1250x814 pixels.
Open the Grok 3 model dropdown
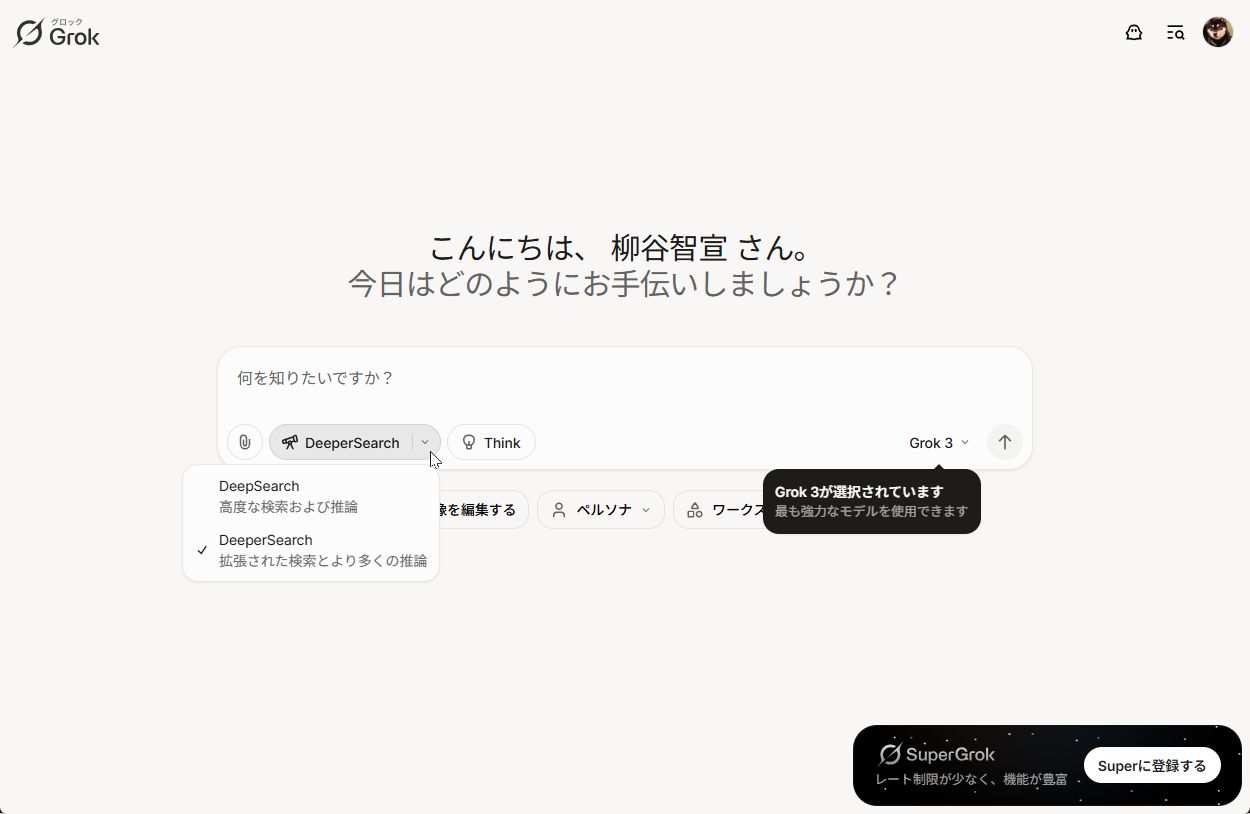tap(937, 442)
